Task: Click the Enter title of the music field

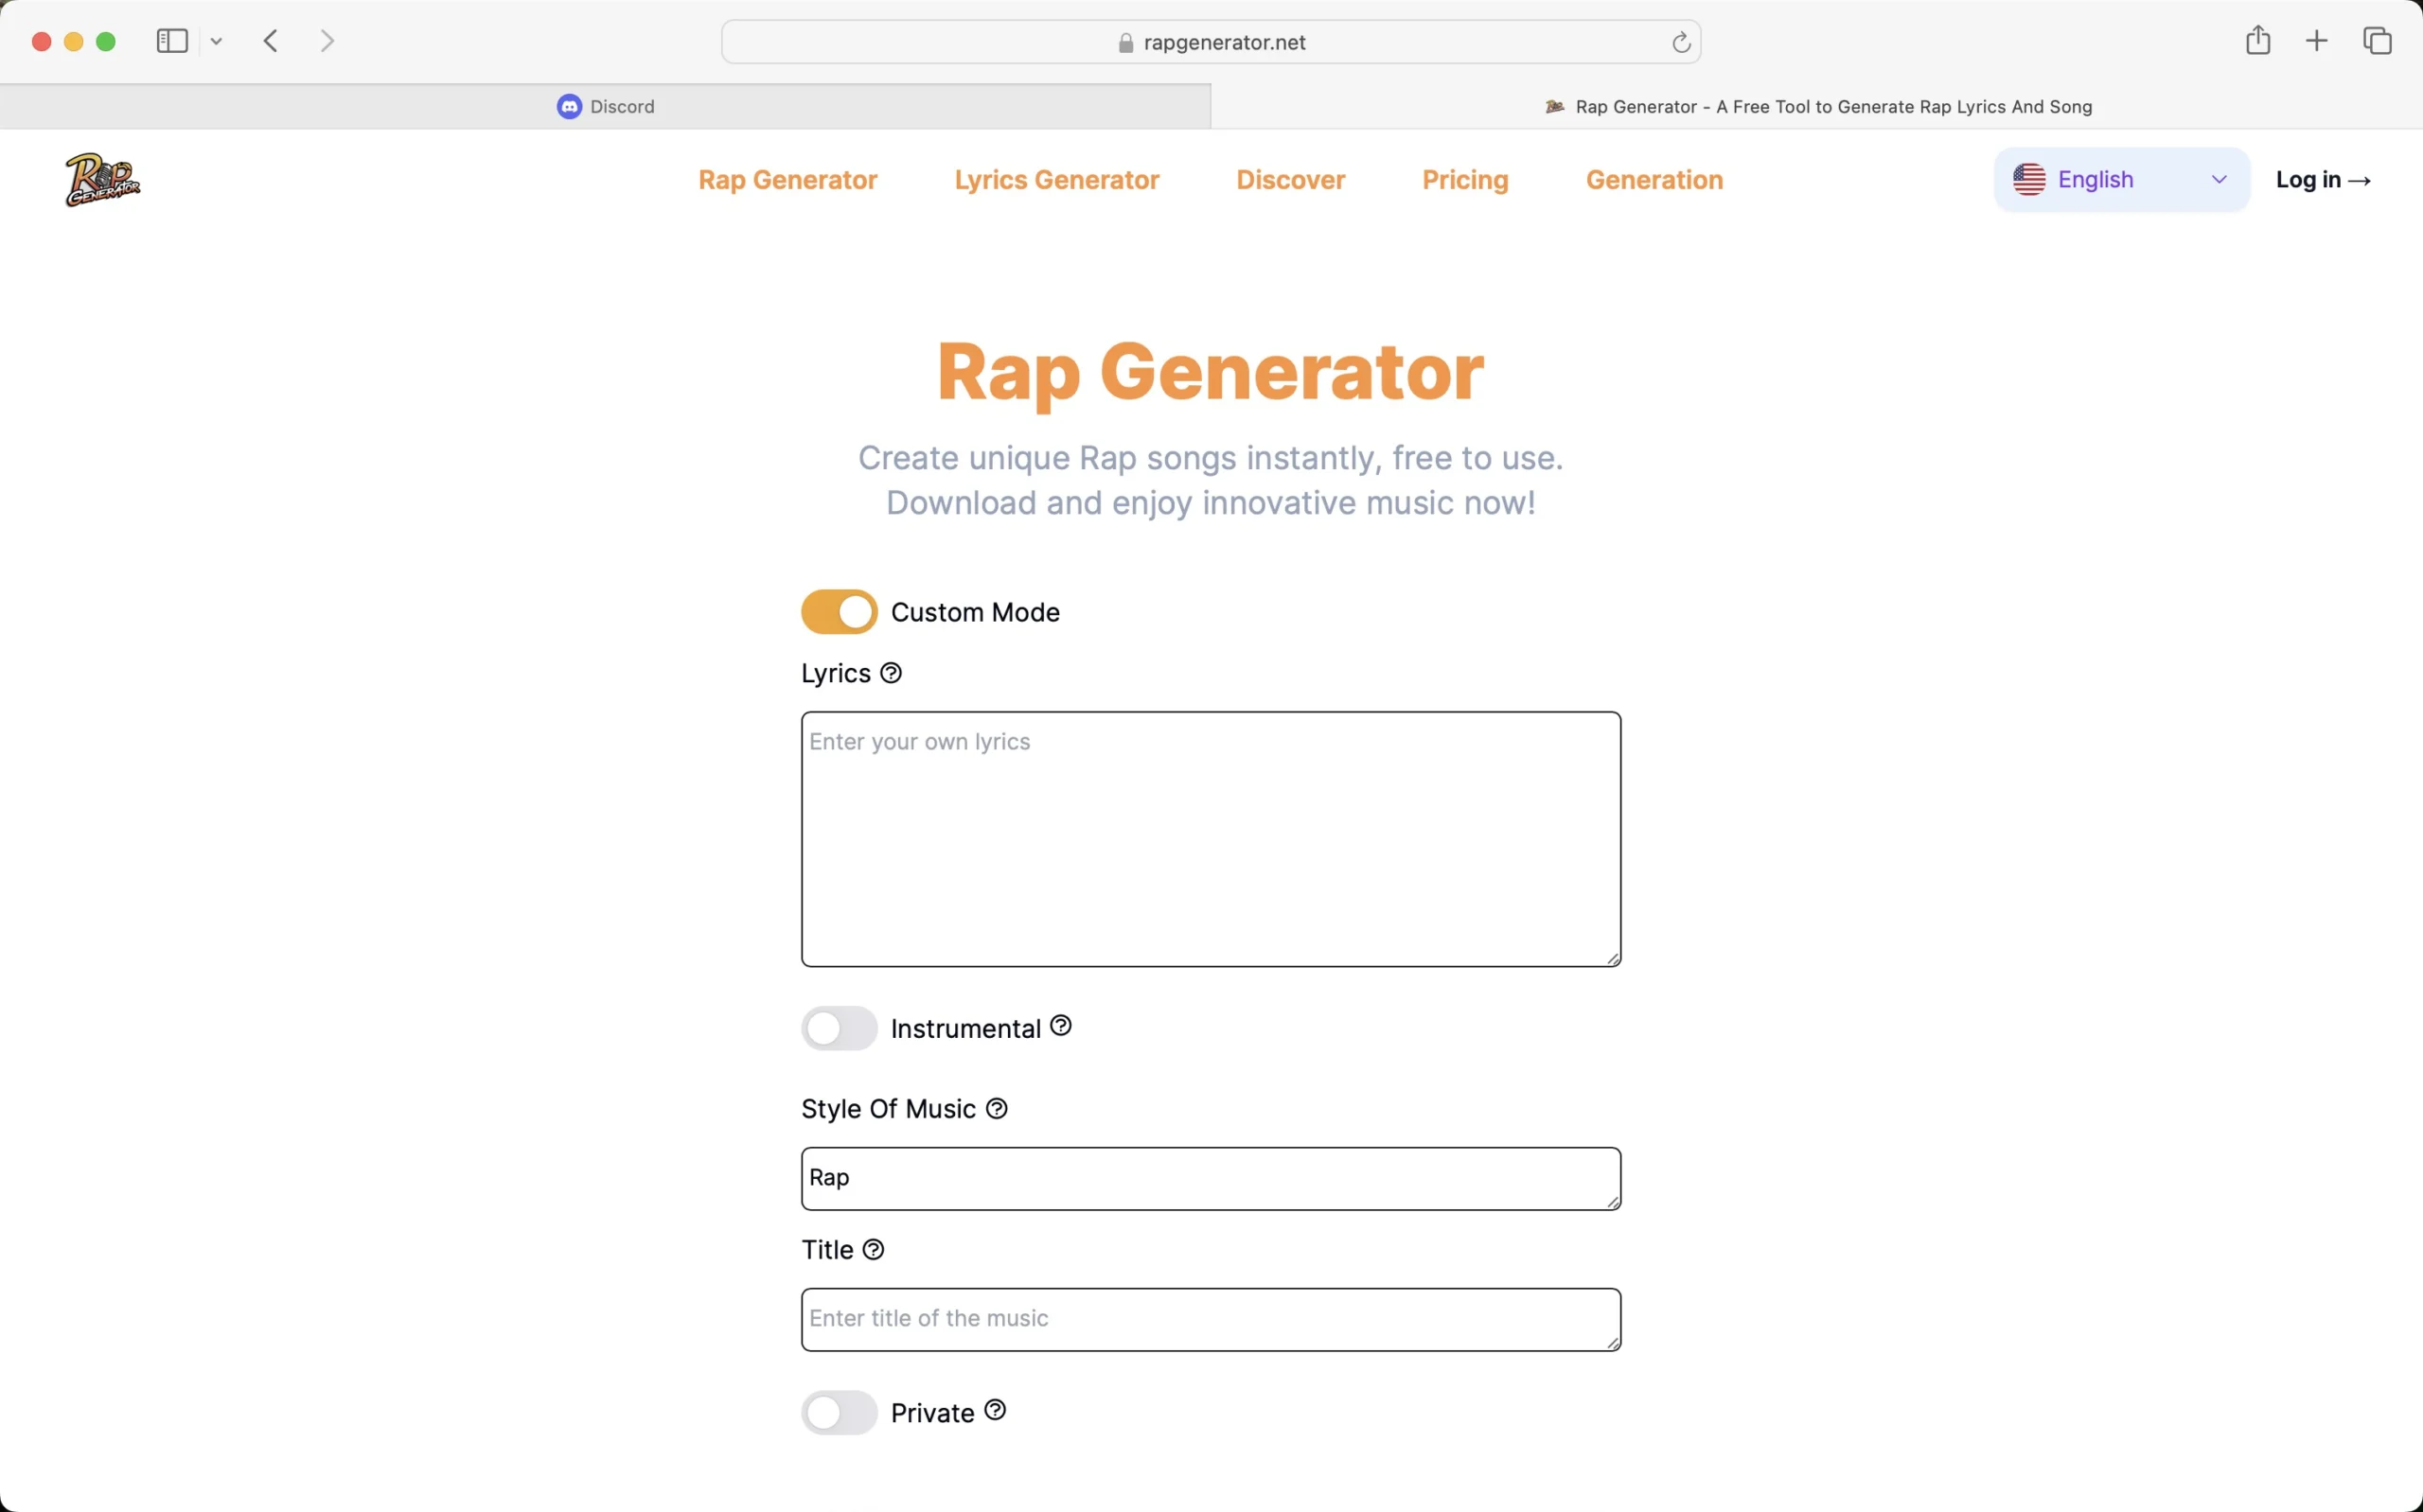Action: point(1208,1318)
